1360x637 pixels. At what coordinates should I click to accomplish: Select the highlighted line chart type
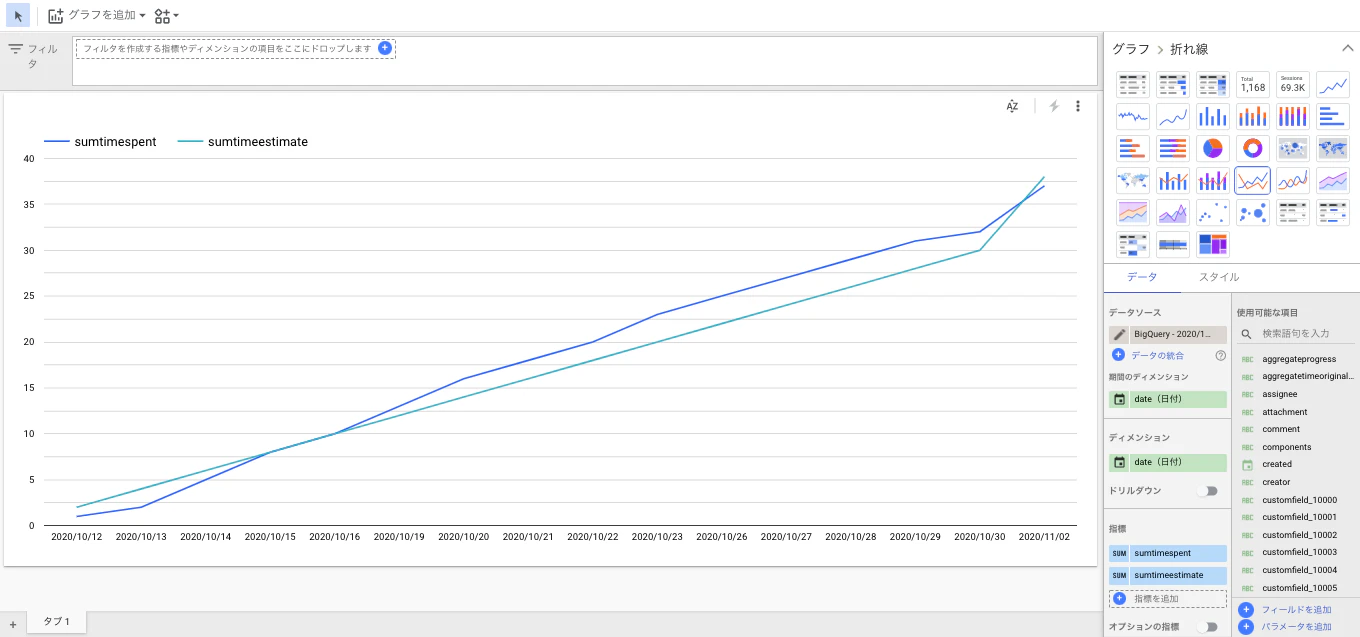(x=1253, y=180)
